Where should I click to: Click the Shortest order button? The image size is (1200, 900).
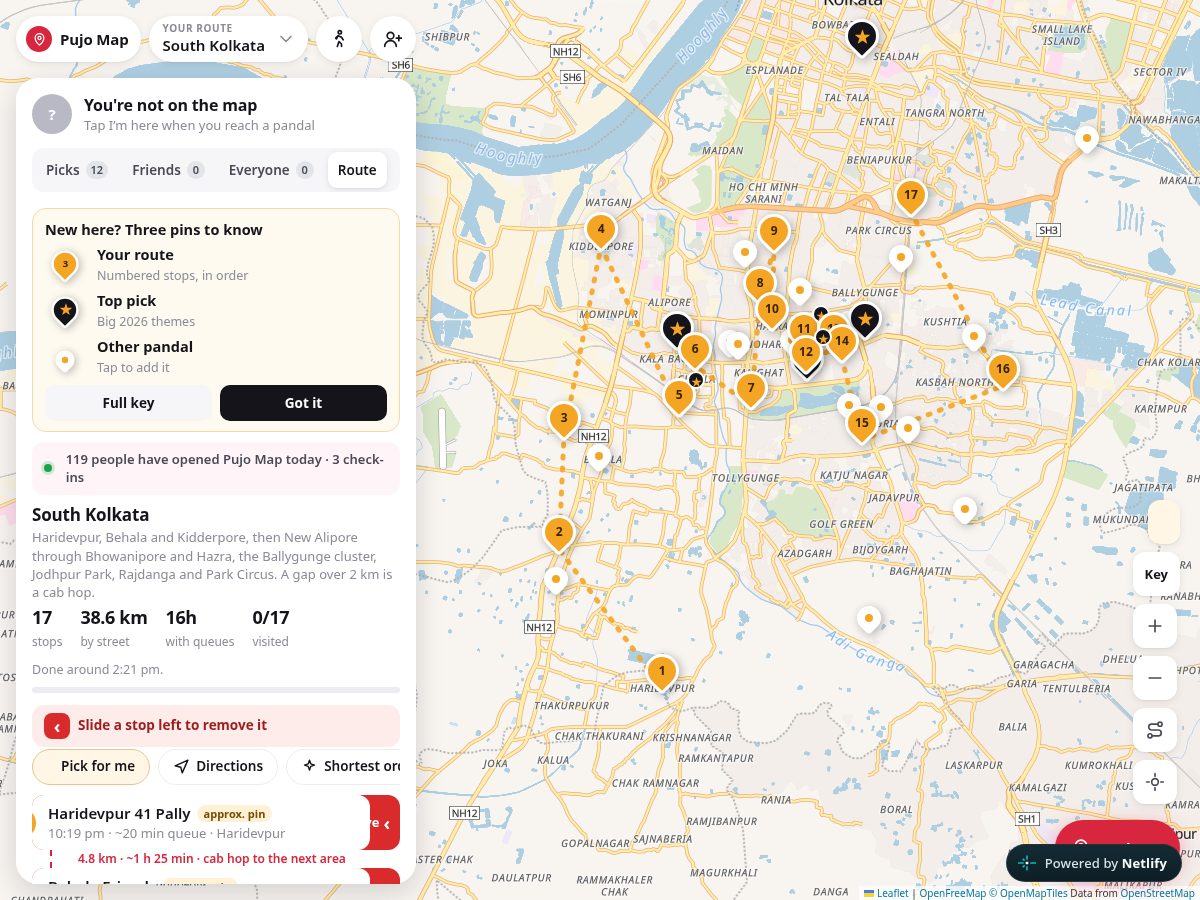coord(343,767)
